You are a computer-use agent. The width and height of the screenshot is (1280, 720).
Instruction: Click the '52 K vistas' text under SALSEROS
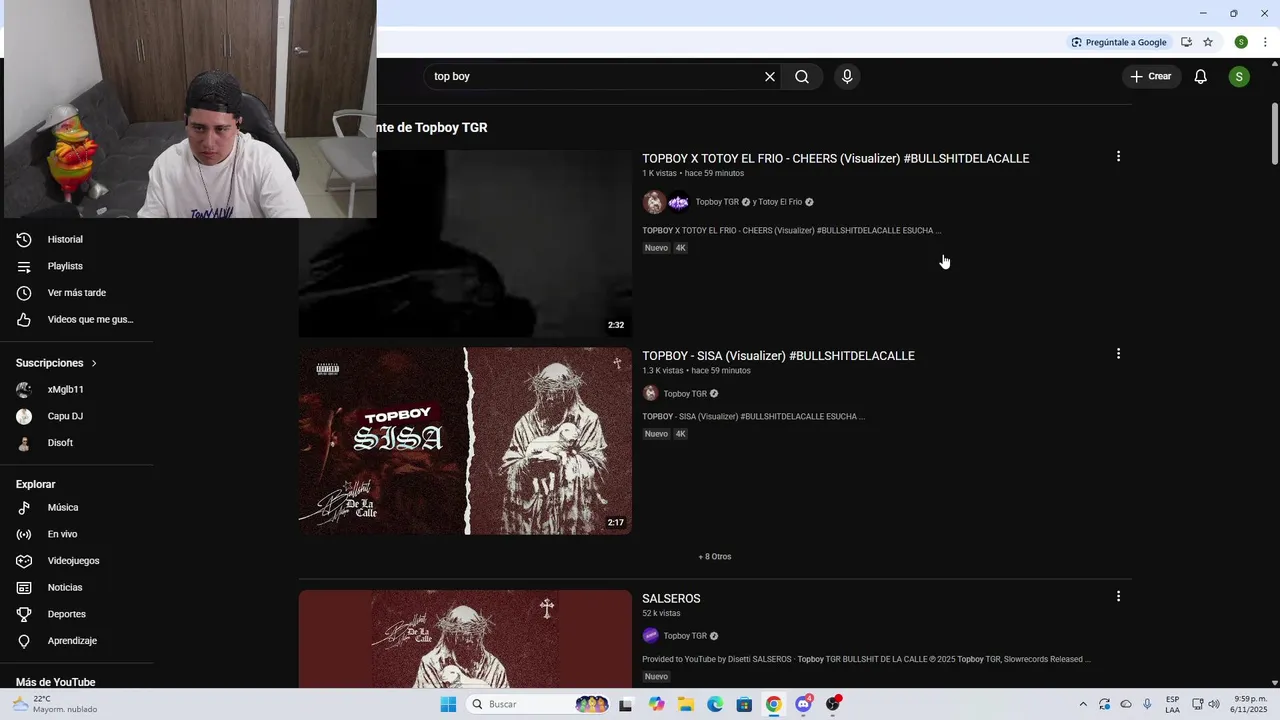pyautogui.click(x=661, y=613)
